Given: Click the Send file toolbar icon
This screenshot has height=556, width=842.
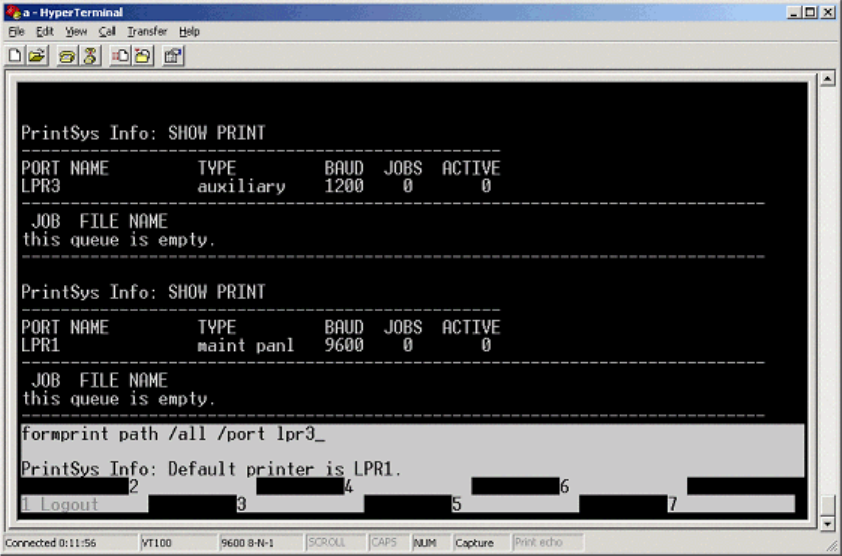Looking at the screenshot, I should click(120, 56).
